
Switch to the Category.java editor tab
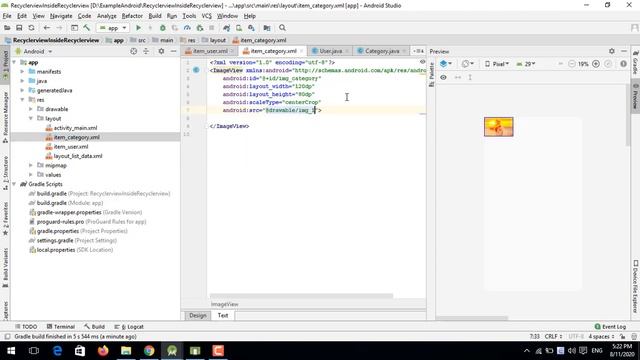pyautogui.click(x=382, y=51)
